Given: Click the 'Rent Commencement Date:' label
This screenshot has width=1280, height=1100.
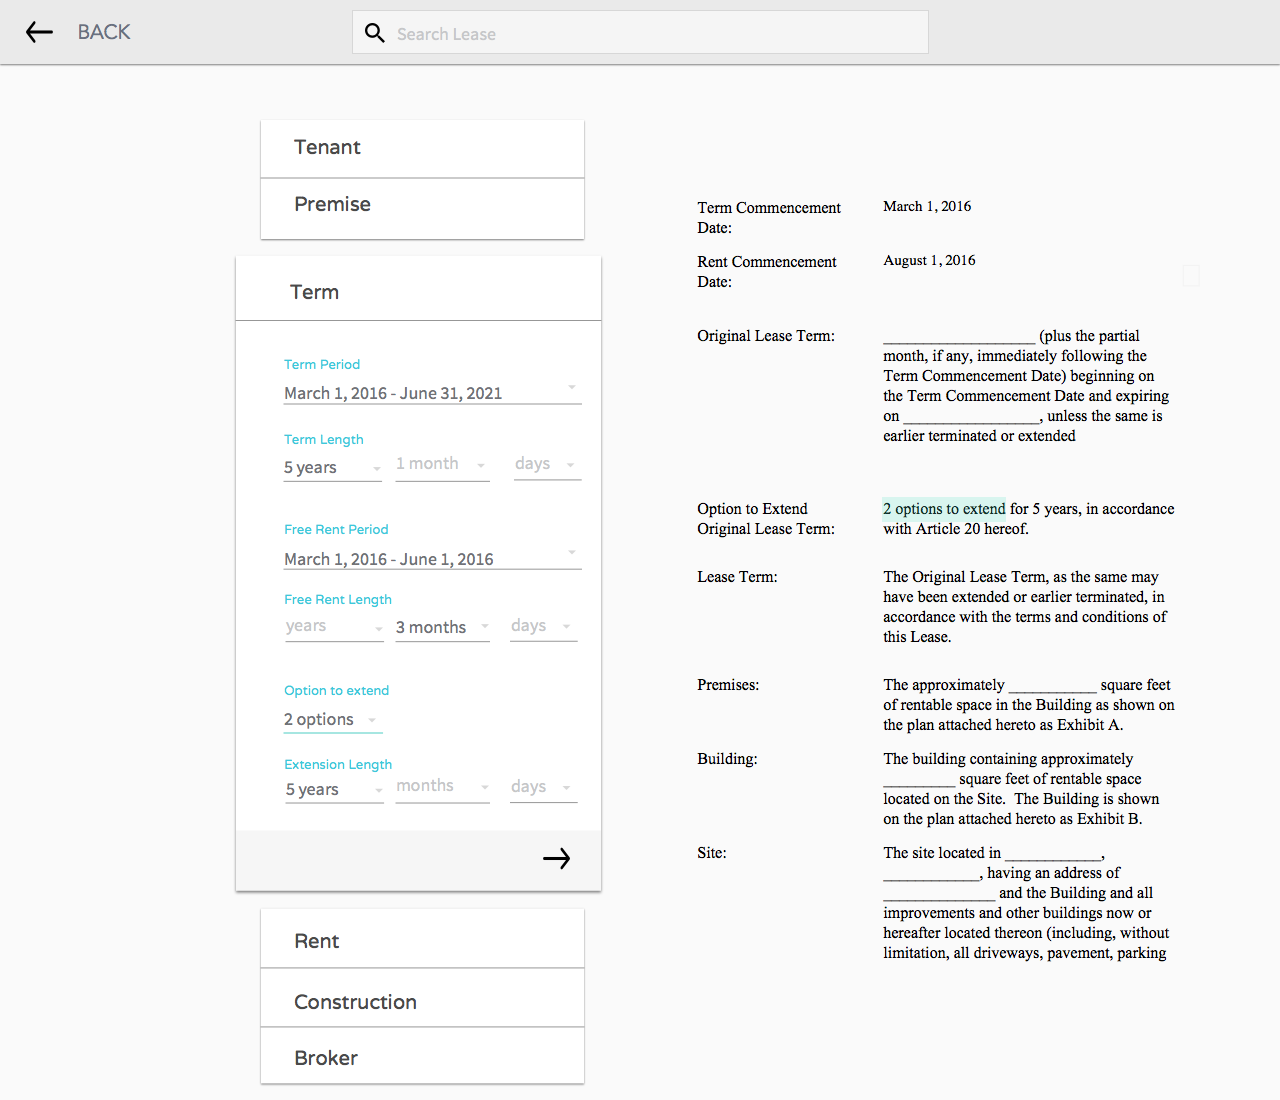Looking at the screenshot, I should [767, 272].
